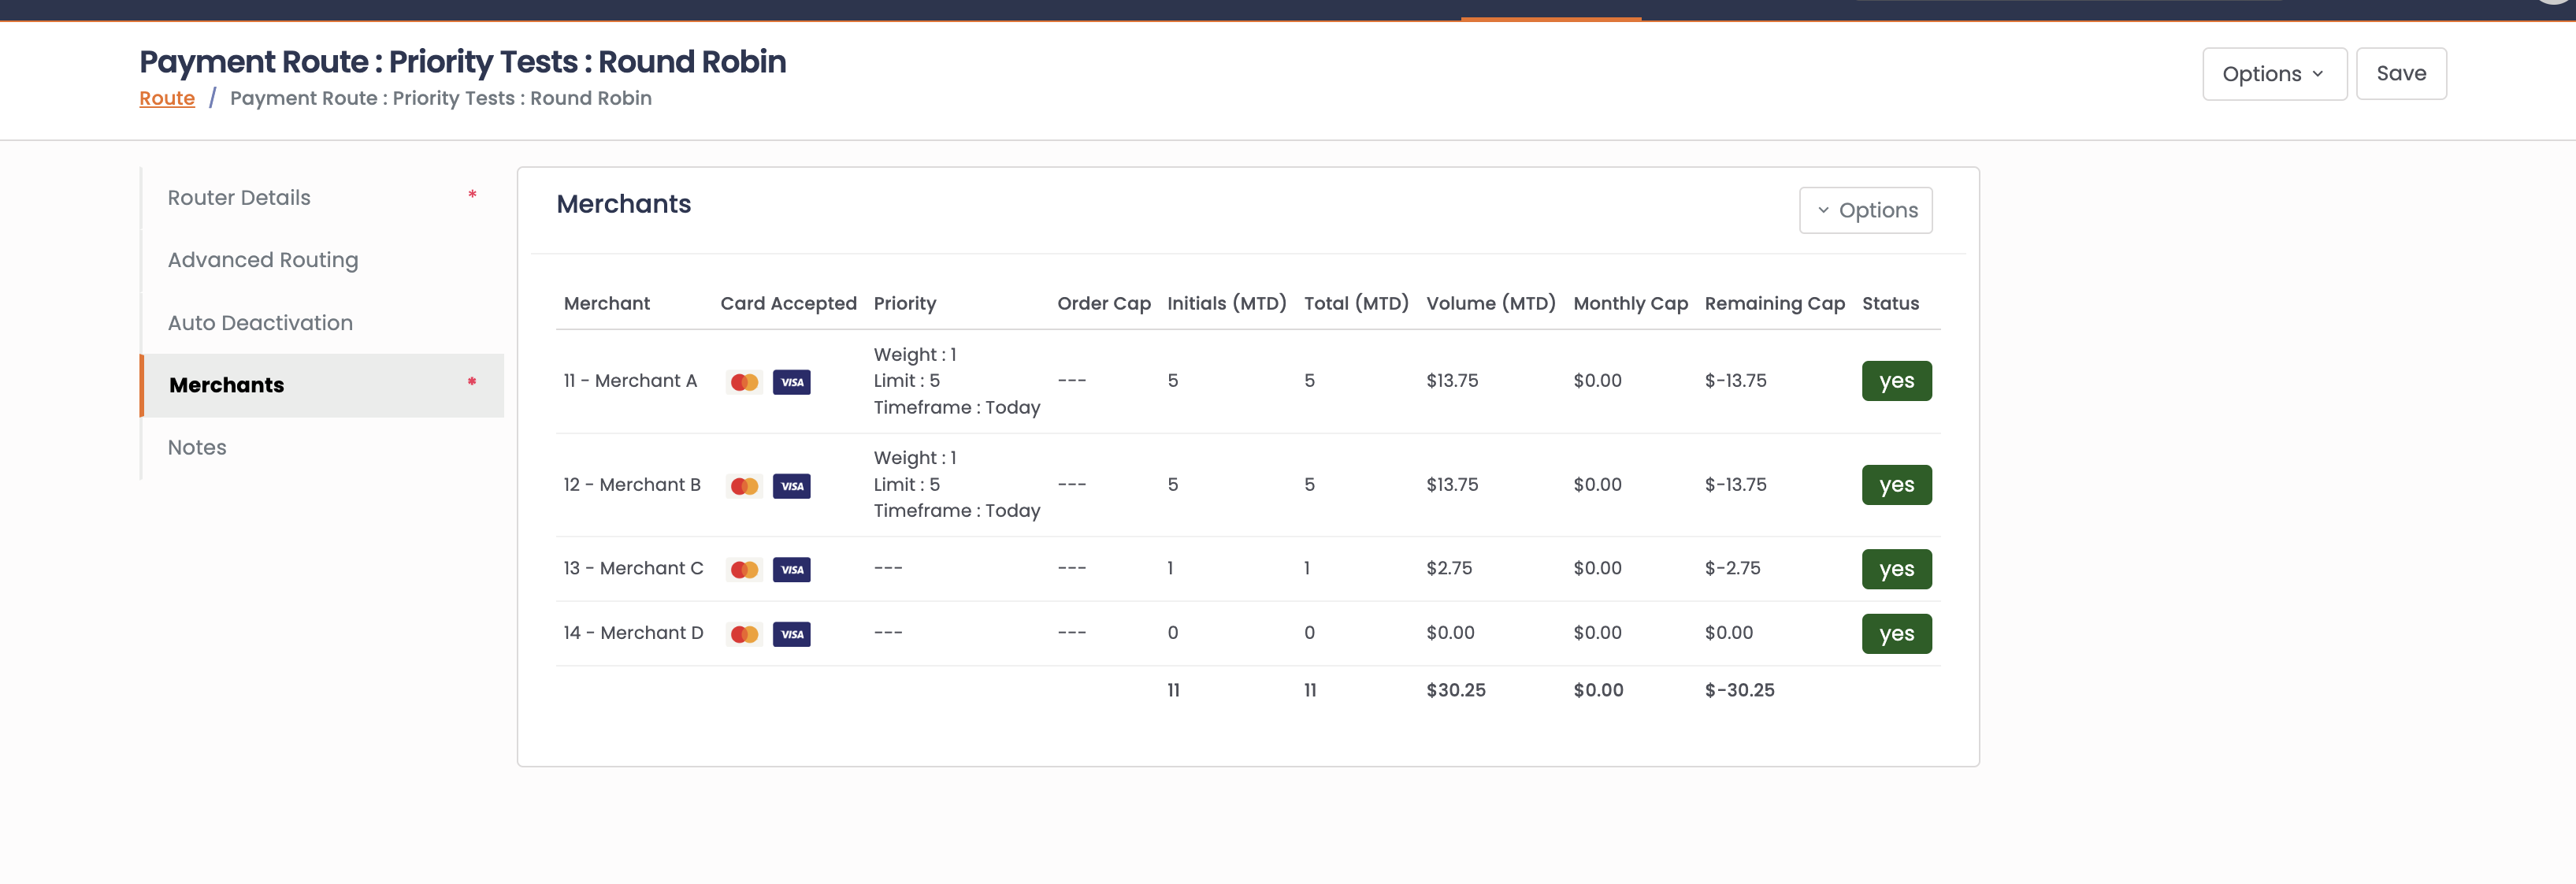Click Mastercard icon in Merchant A row
Screen dimensions: 2576x884
(744, 382)
